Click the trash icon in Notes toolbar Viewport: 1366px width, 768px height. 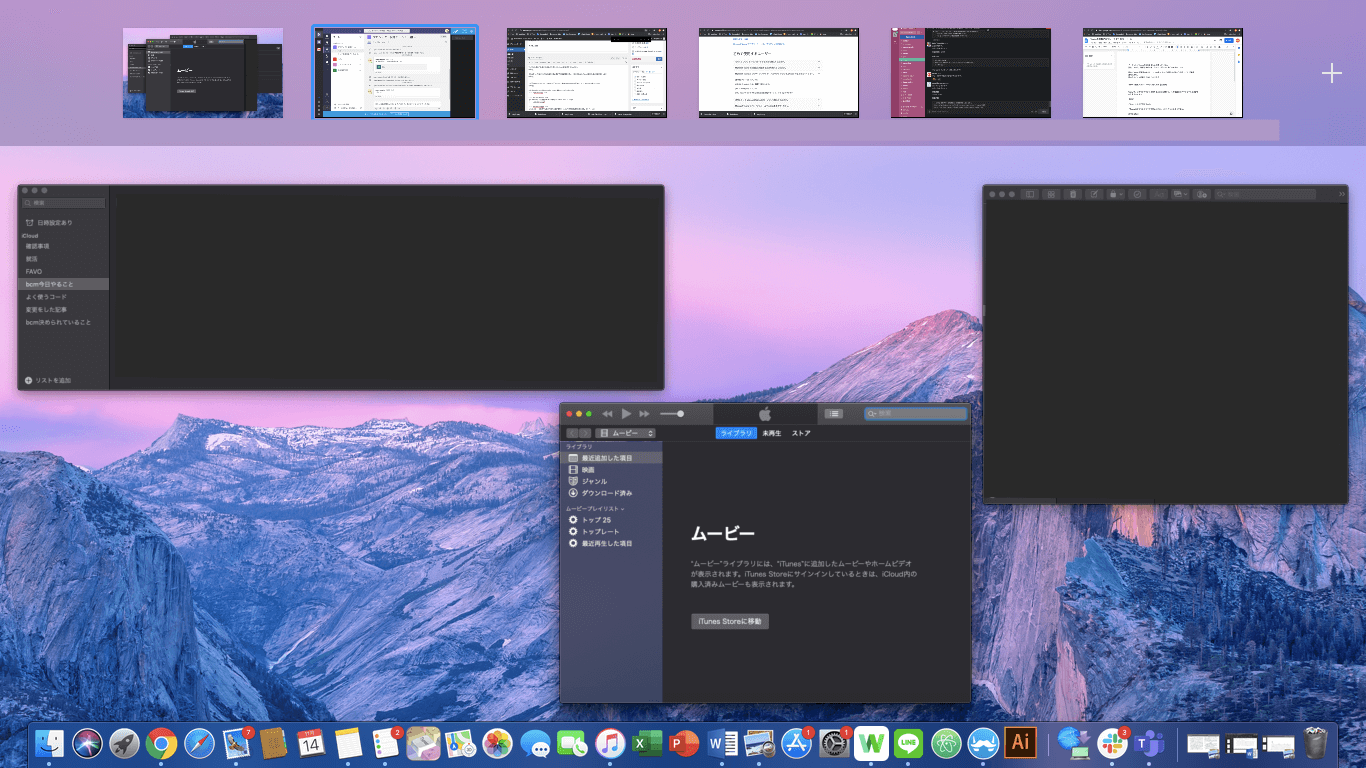click(1073, 194)
